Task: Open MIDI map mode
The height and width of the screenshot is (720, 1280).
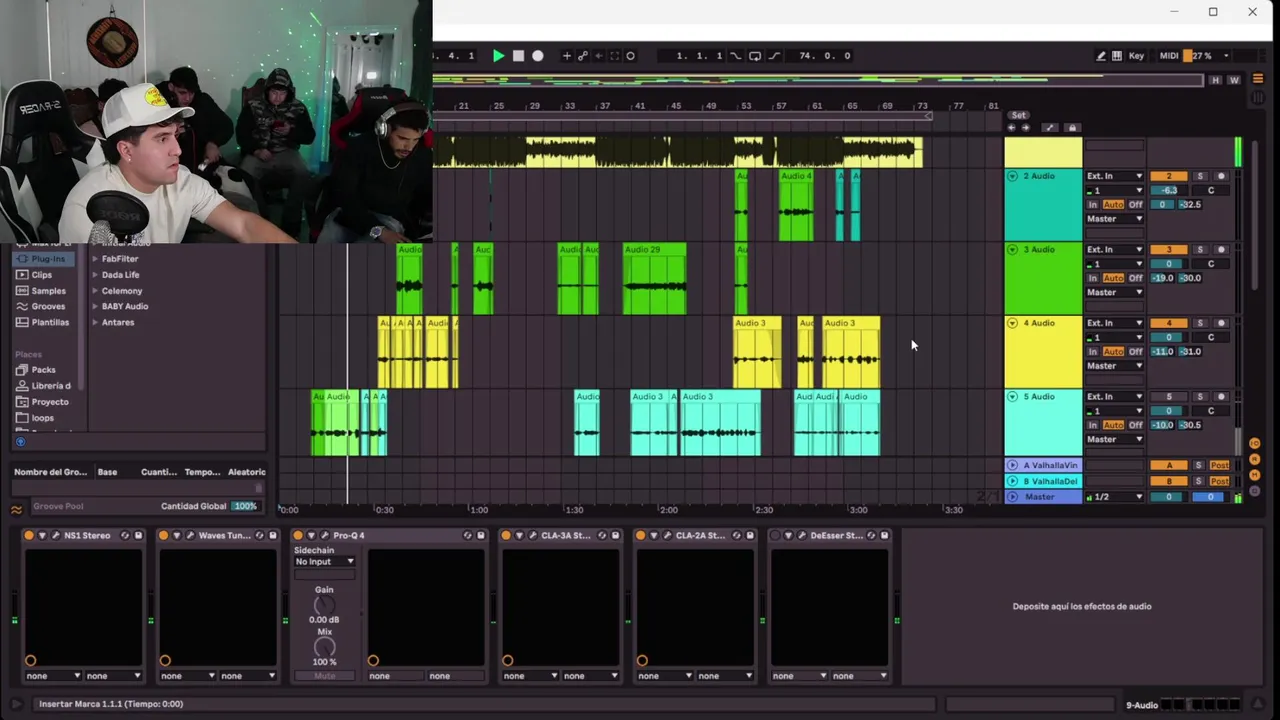Action: click(x=1169, y=56)
